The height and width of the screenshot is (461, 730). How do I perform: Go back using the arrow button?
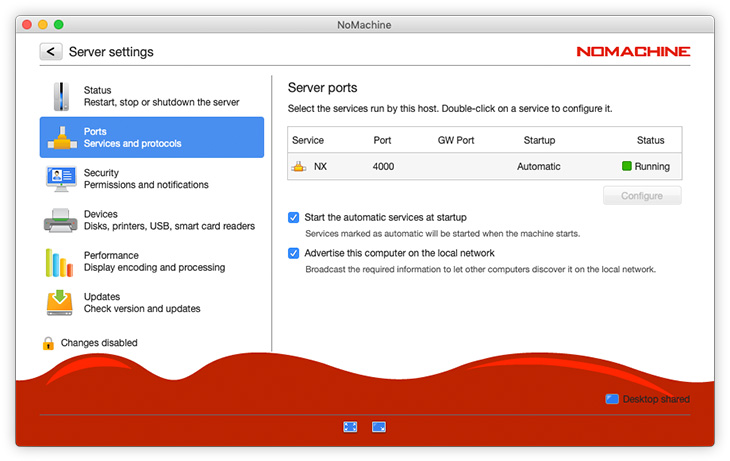[x=51, y=52]
